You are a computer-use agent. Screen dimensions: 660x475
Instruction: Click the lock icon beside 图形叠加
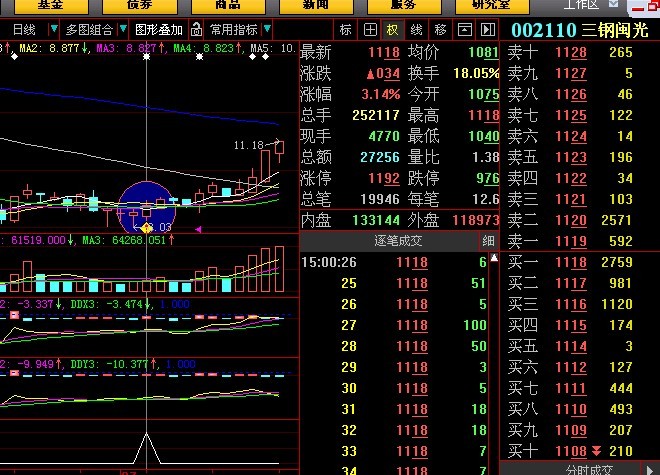click(x=197, y=29)
